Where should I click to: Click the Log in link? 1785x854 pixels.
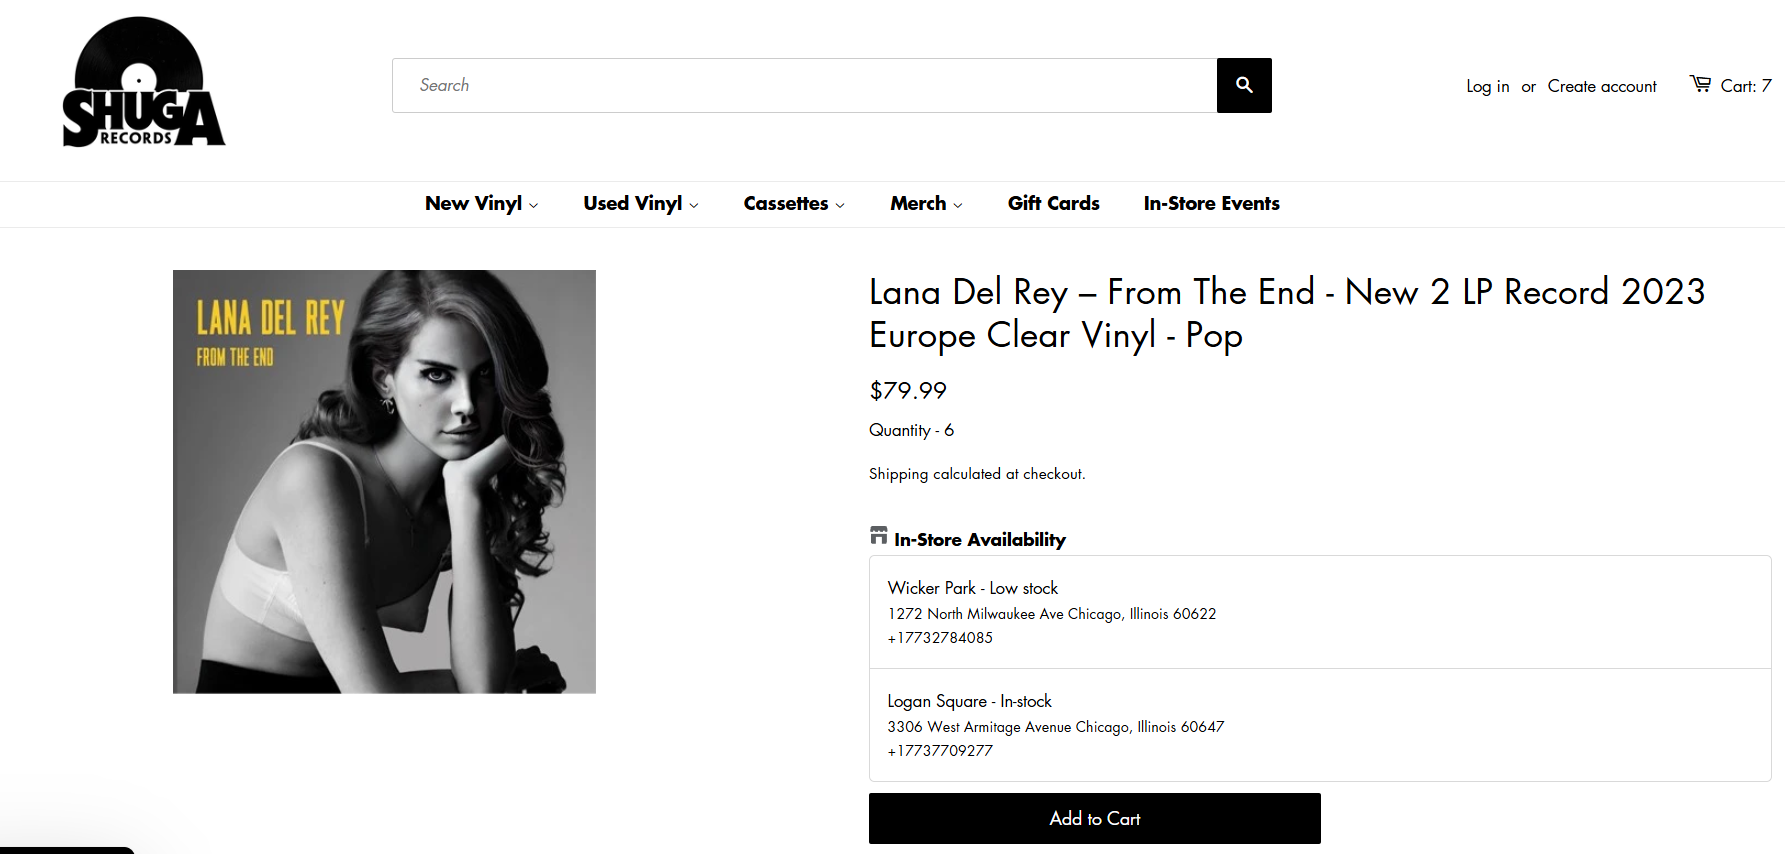[1487, 86]
